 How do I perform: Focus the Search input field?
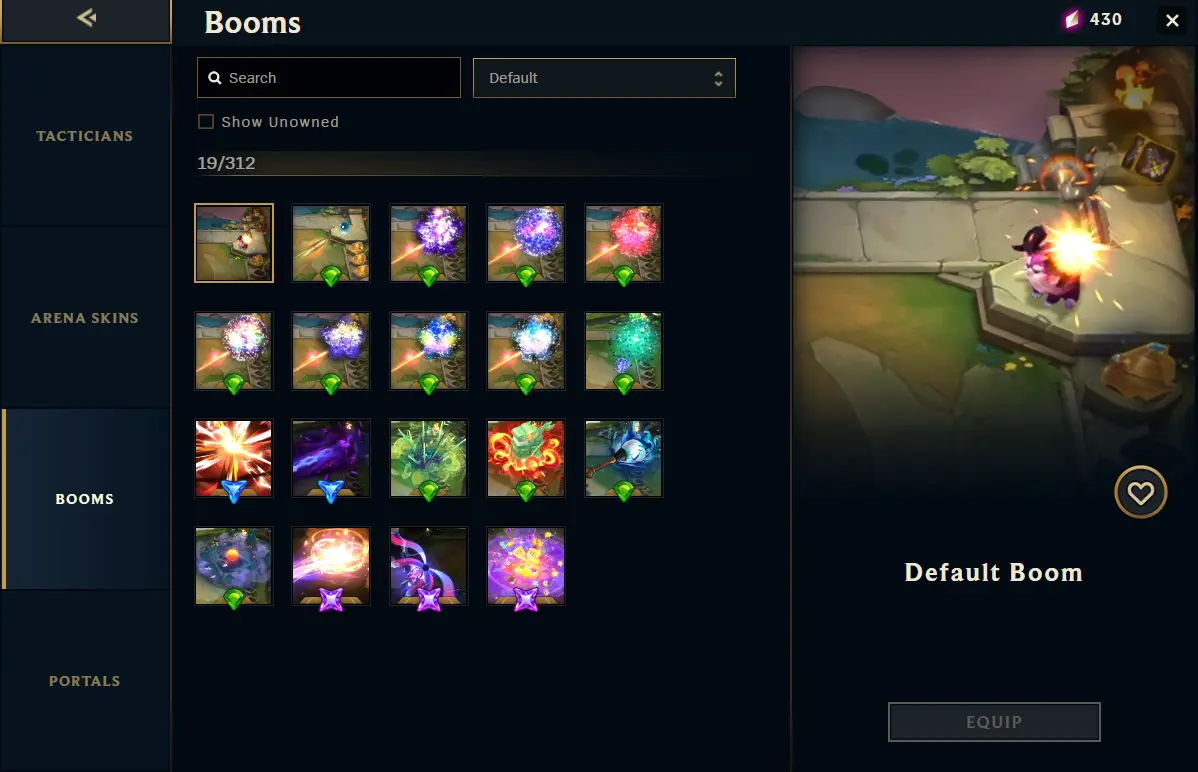coord(329,78)
